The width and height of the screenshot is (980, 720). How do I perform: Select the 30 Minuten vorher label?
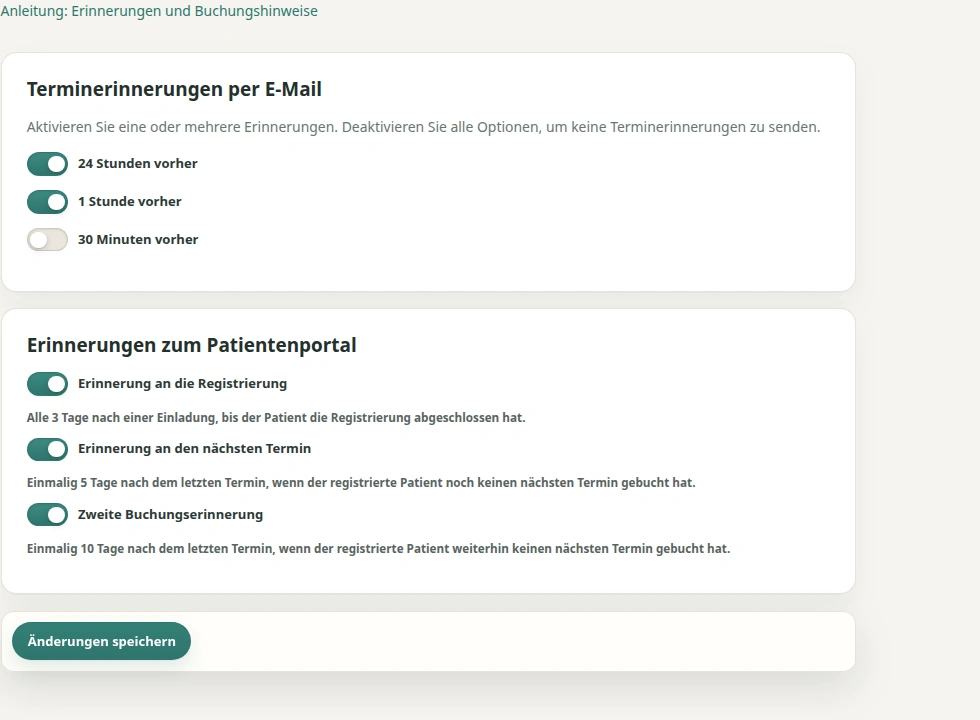(x=138, y=240)
